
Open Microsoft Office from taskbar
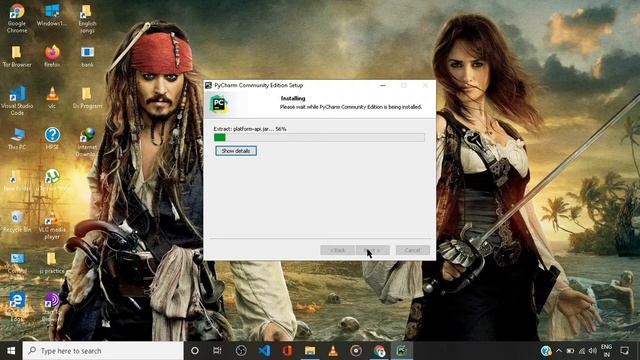[x=287, y=351]
